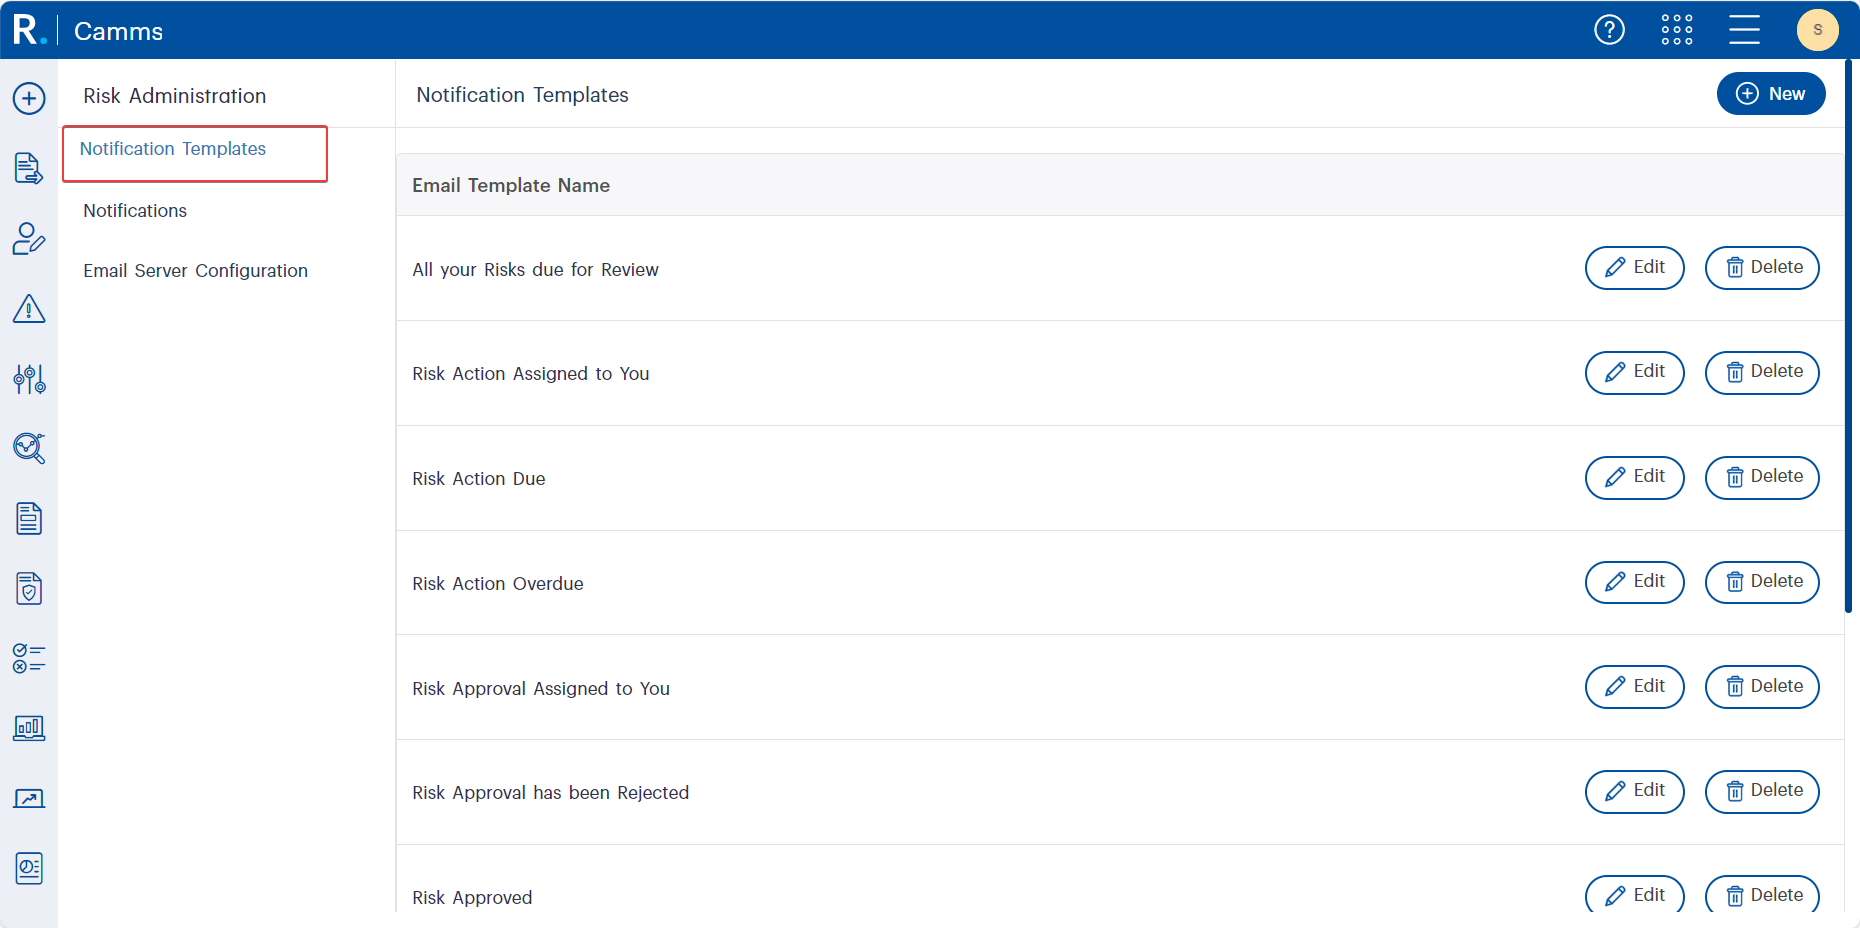The image size is (1860, 928).
Task: Open the lined document sidebar icon
Action: point(29,518)
